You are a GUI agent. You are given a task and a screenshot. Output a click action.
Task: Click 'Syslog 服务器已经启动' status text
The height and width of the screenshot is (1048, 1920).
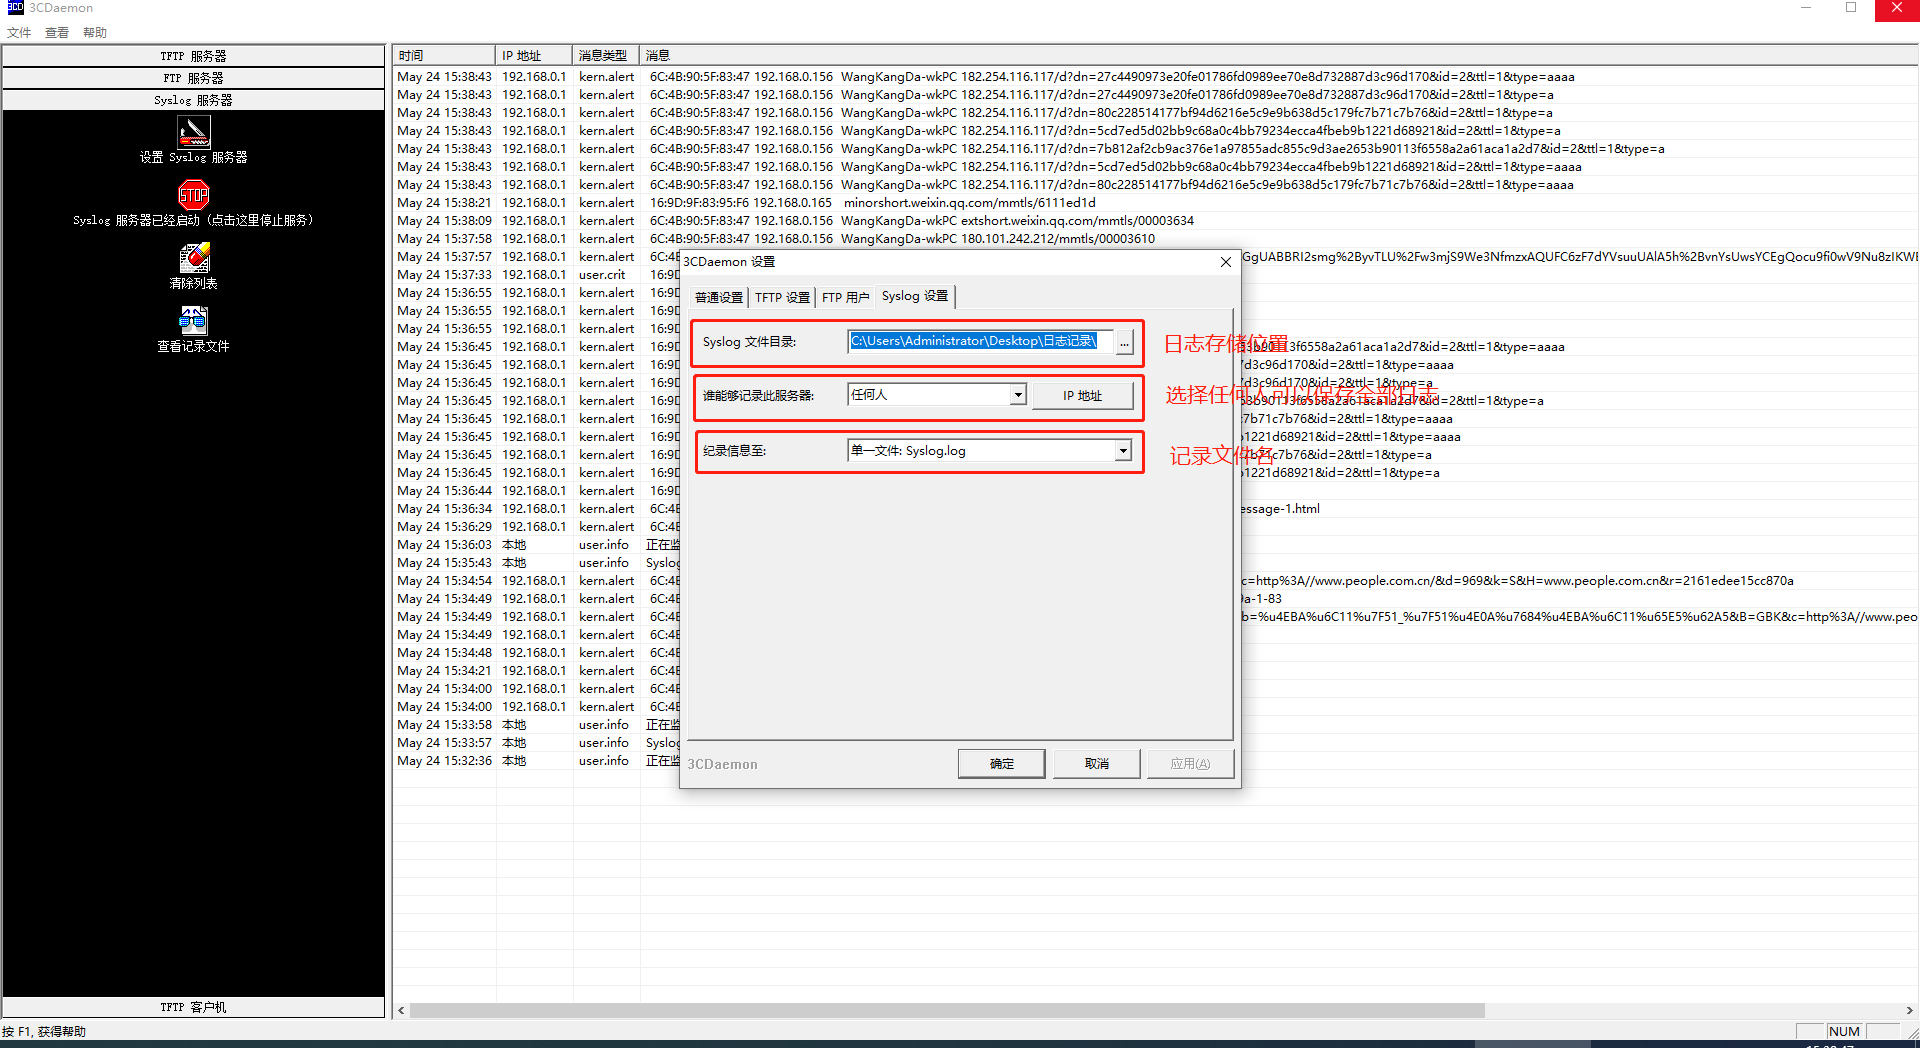pyautogui.click(x=193, y=220)
